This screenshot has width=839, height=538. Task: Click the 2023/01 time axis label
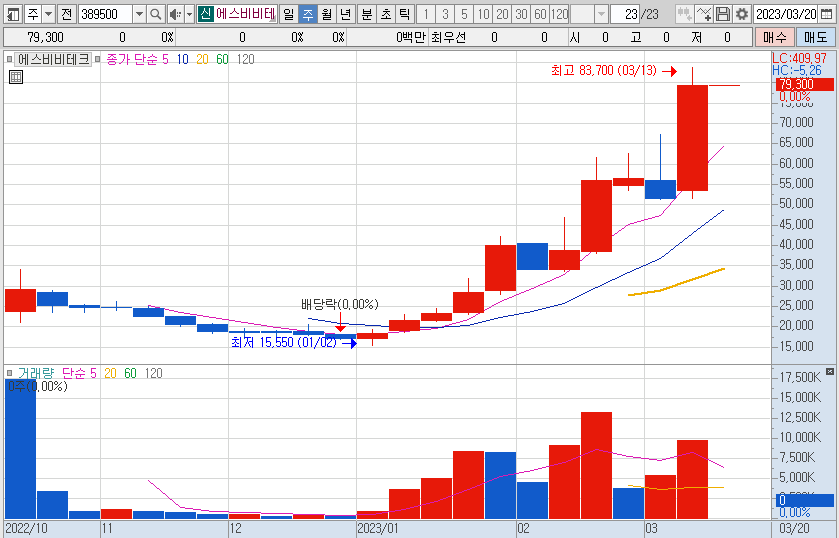(378, 529)
